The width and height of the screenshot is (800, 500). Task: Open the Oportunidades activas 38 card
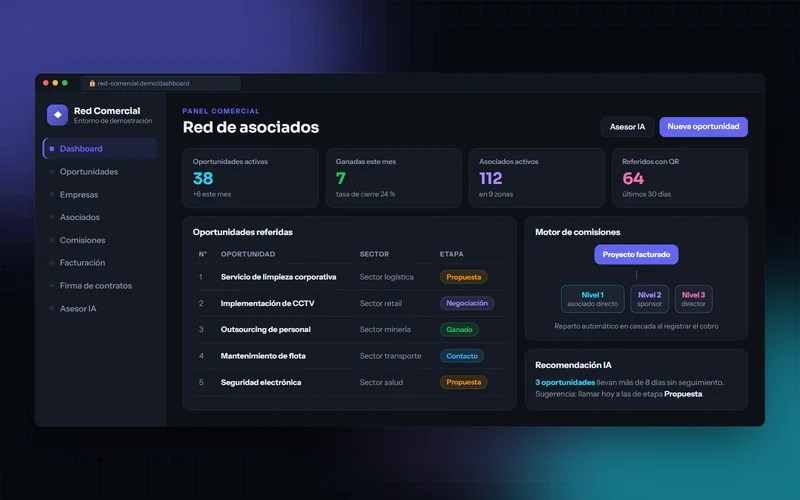(x=250, y=178)
